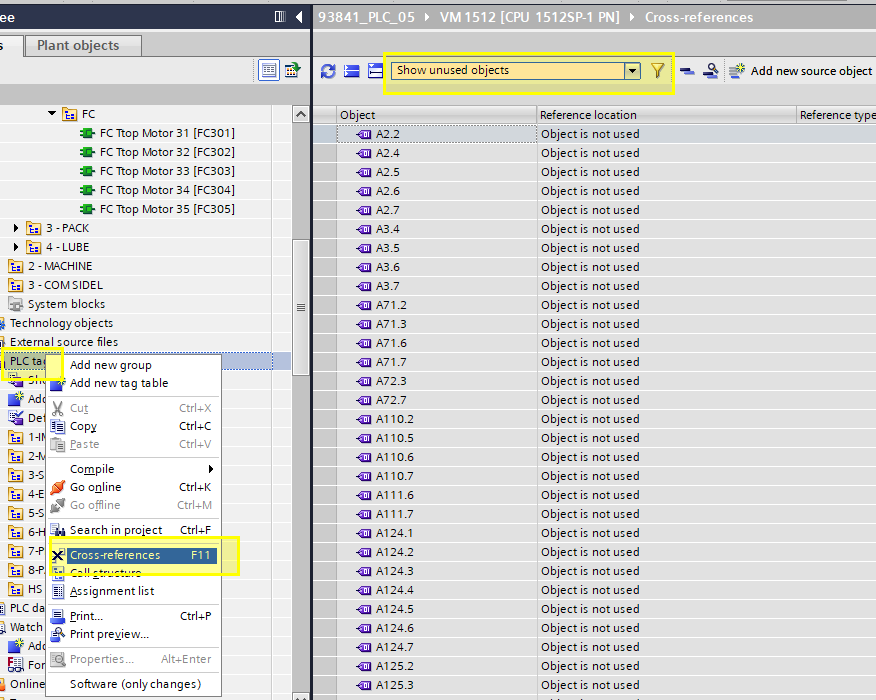Click breadcrumb 93841_PLC_05

coord(366,17)
